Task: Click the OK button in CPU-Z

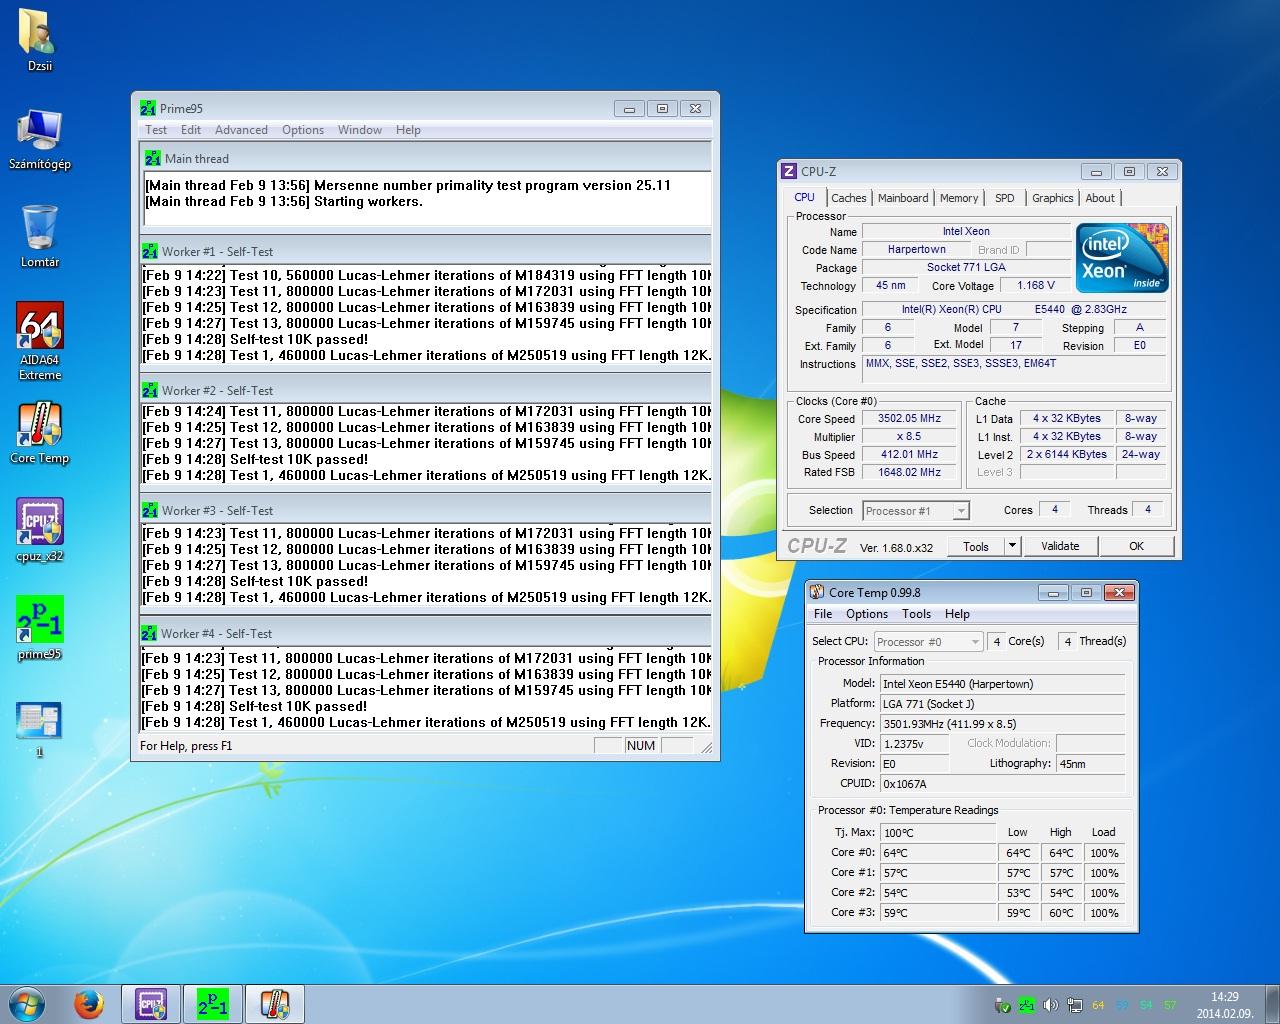Action: point(1136,546)
